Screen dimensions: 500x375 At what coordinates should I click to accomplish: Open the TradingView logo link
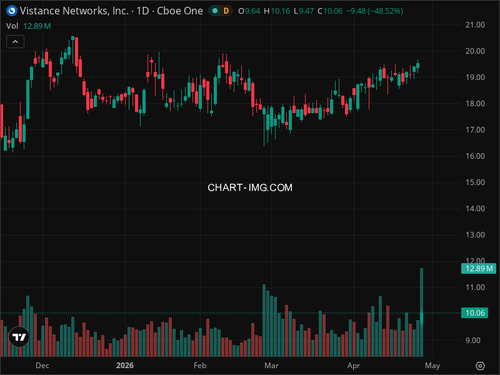19,337
